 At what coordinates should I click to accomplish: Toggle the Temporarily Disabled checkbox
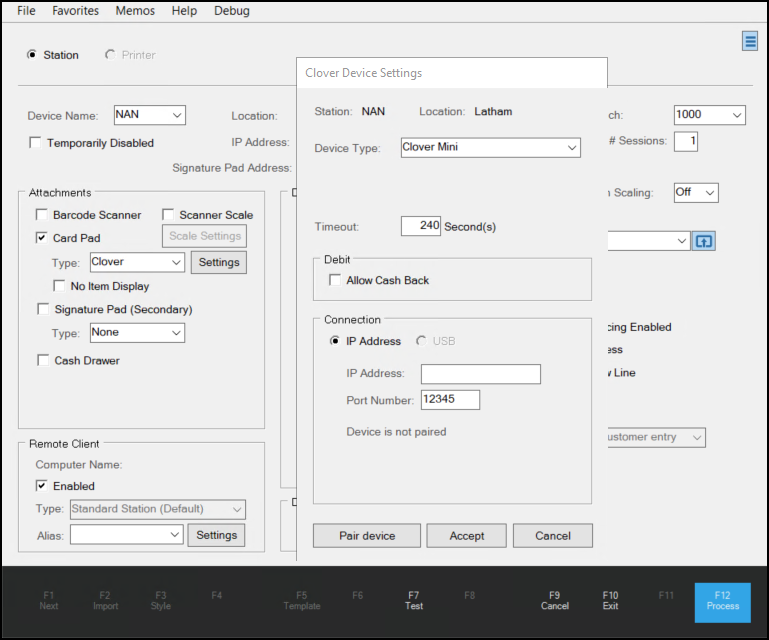(35, 143)
